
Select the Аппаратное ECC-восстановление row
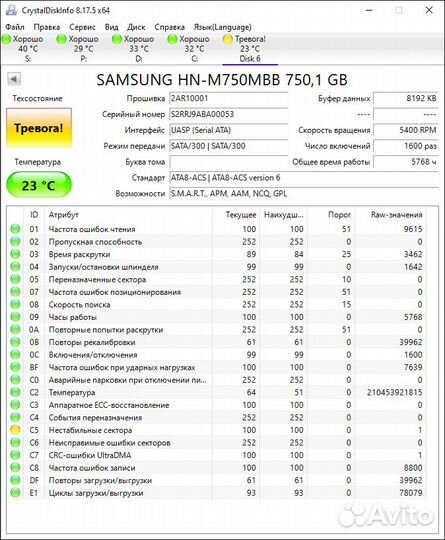coord(217,405)
